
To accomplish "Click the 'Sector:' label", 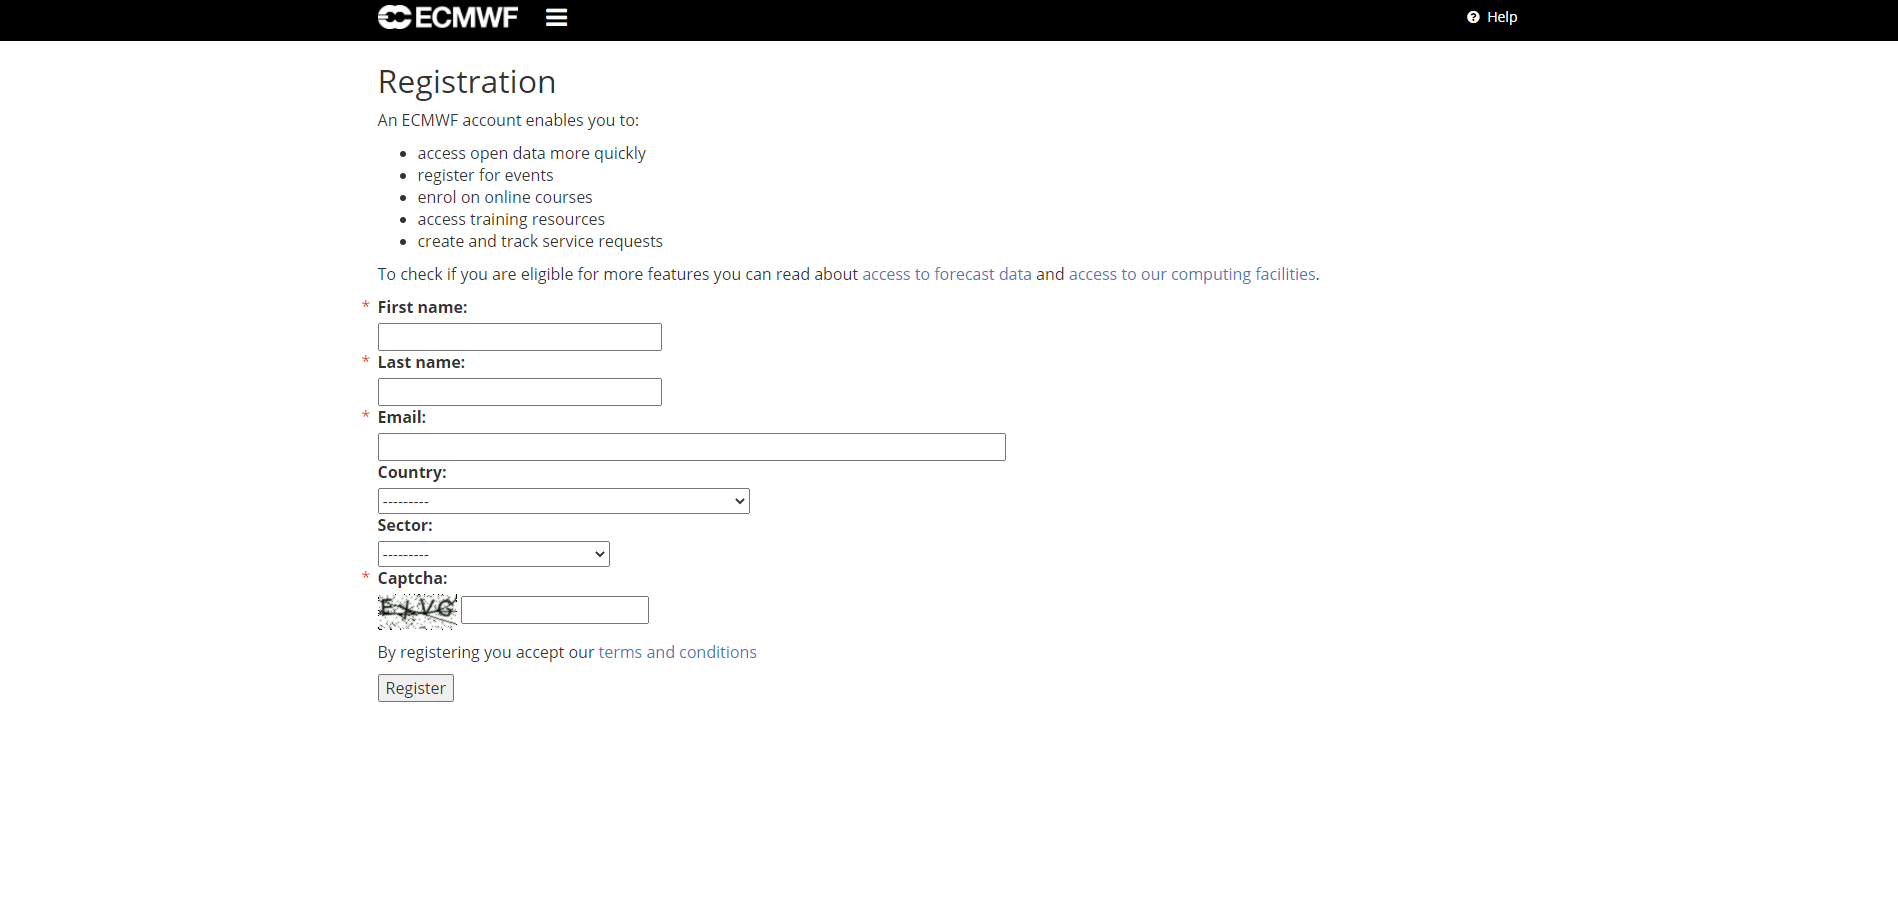I will click(x=405, y=525).
